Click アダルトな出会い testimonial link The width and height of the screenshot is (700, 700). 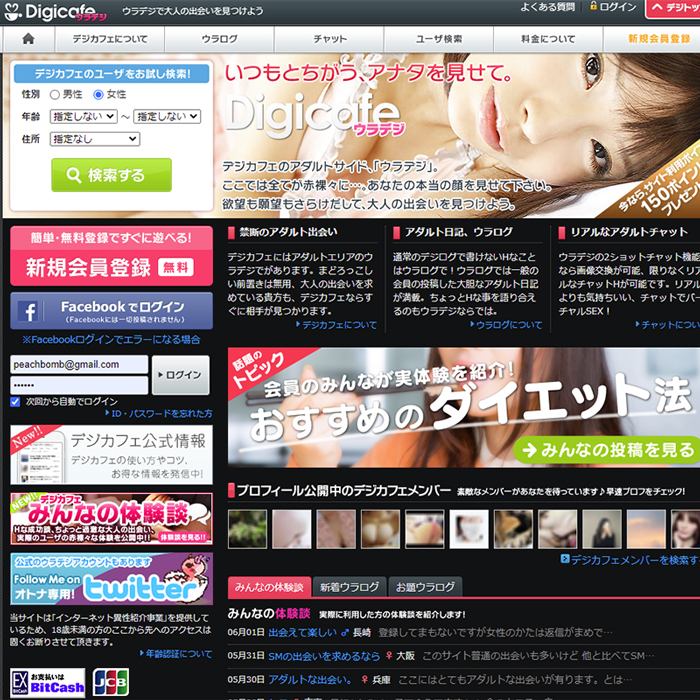(310, 680)
